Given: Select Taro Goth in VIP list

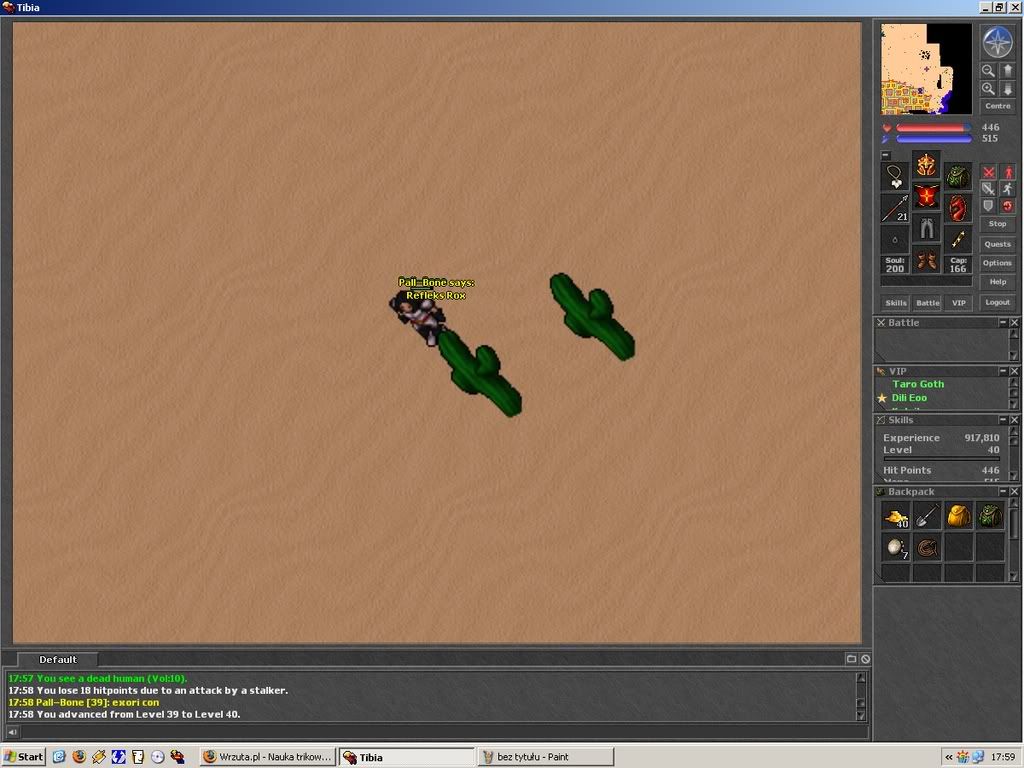Looking at the screenshot, I should pyautogui.click(x=918, y=385).
